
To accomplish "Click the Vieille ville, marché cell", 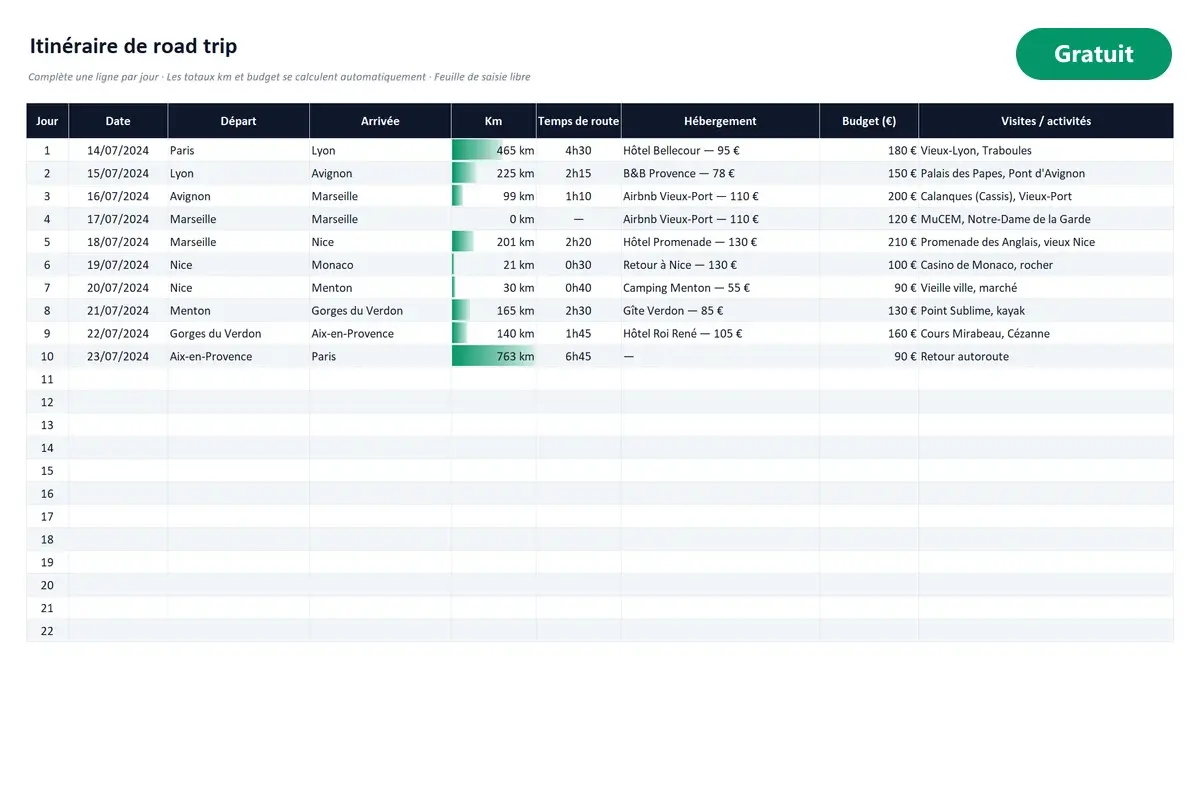I will point(1046,288).
